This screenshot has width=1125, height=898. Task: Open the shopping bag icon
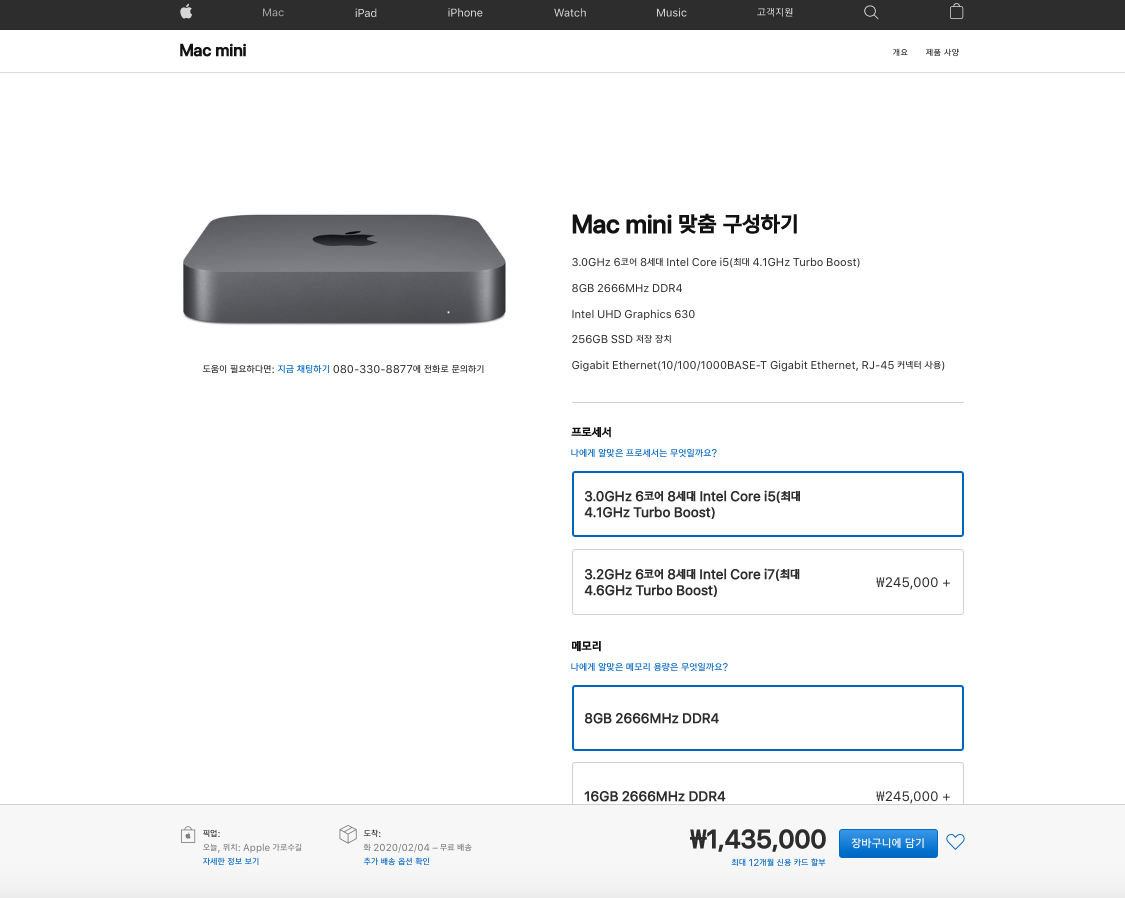[956, 11]
